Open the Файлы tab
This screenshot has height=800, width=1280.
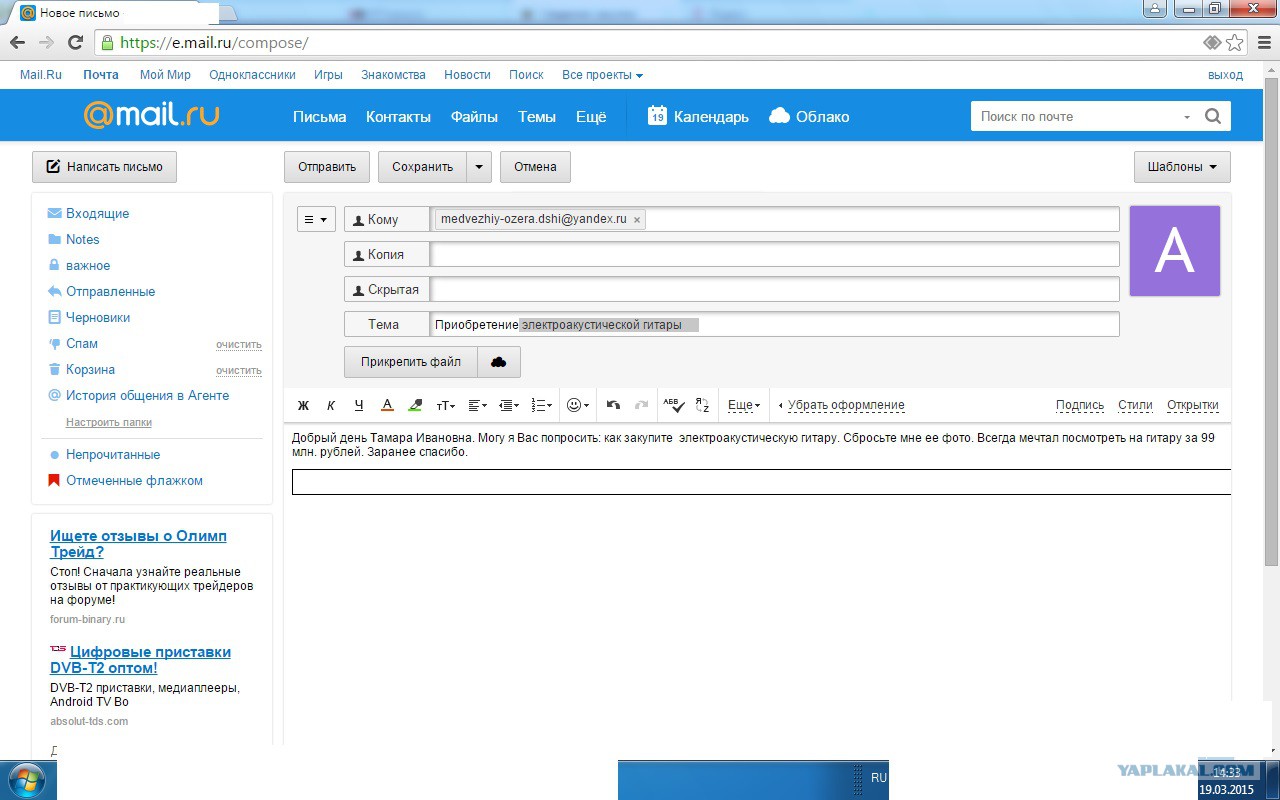474,117
